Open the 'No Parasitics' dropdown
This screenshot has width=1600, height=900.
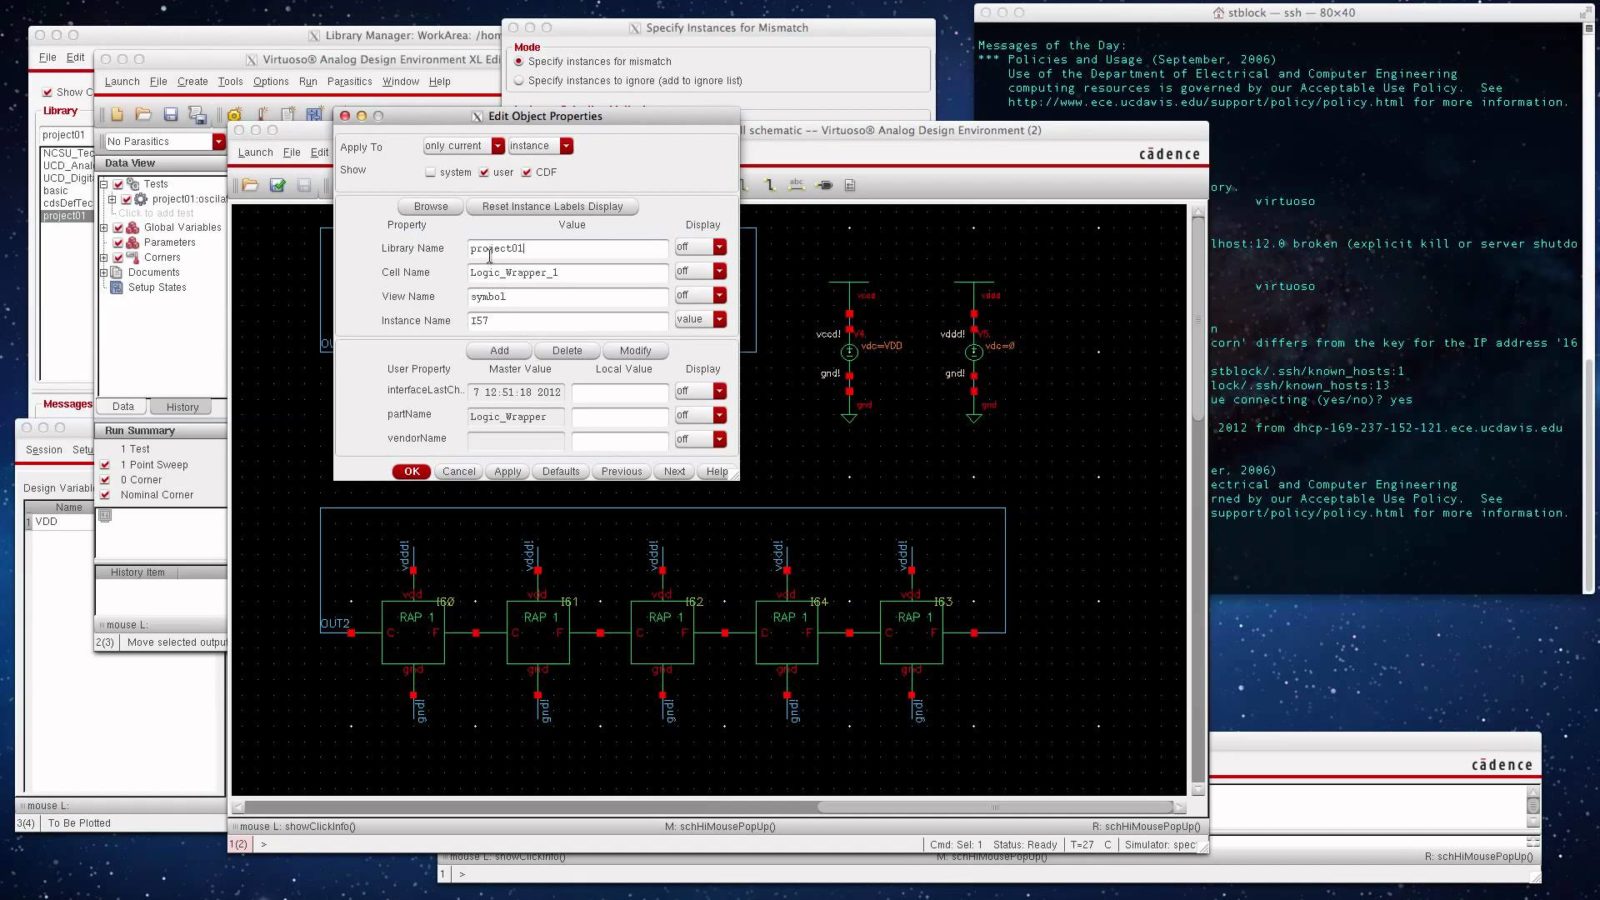(218, 142)
